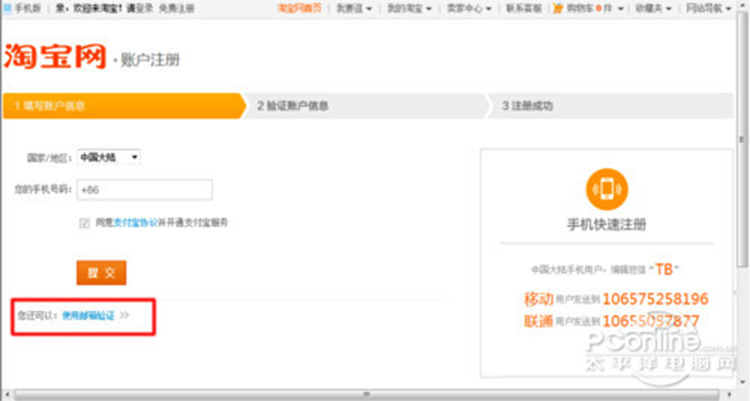Expand the 购物车 dropdown
This screenshot has width=750, height=401.
coord(620,9)
